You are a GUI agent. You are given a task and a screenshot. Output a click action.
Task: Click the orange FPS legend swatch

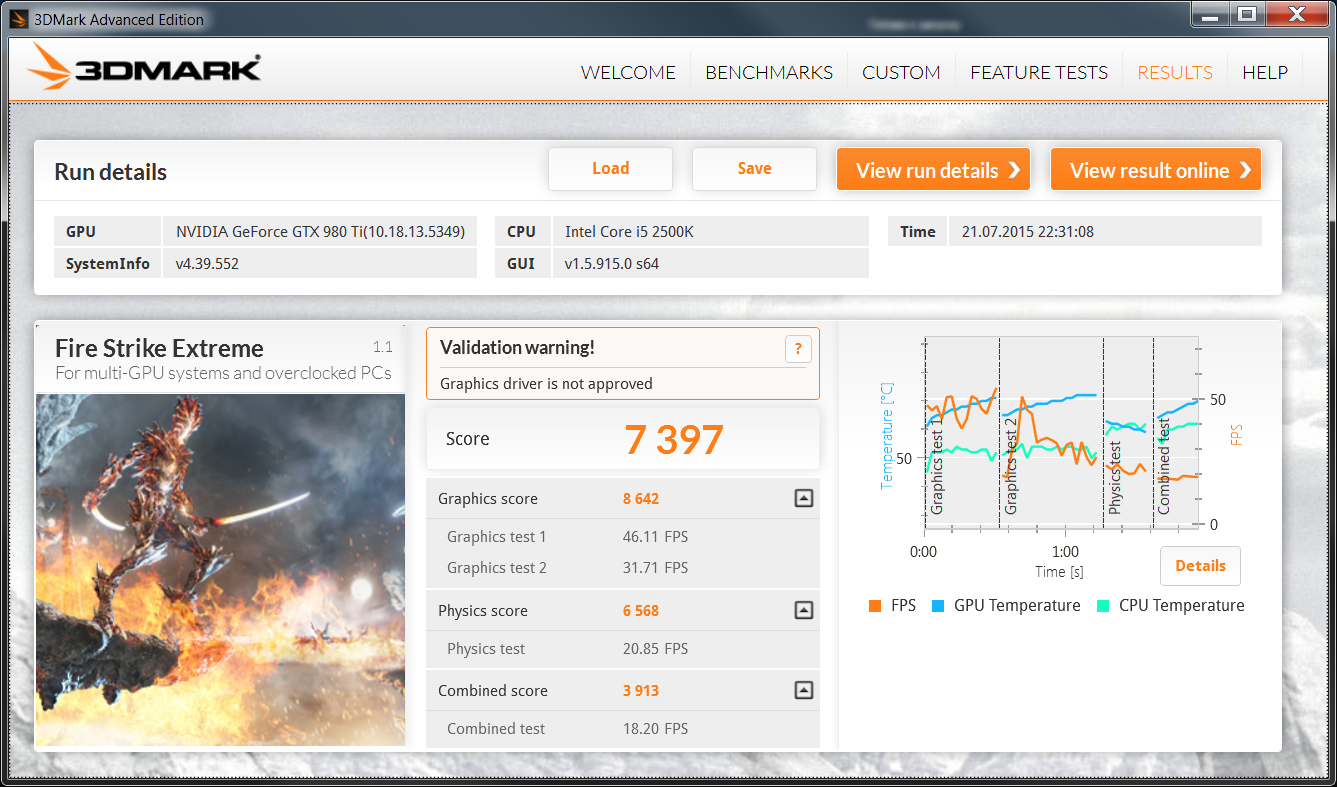tap(875, 605)
